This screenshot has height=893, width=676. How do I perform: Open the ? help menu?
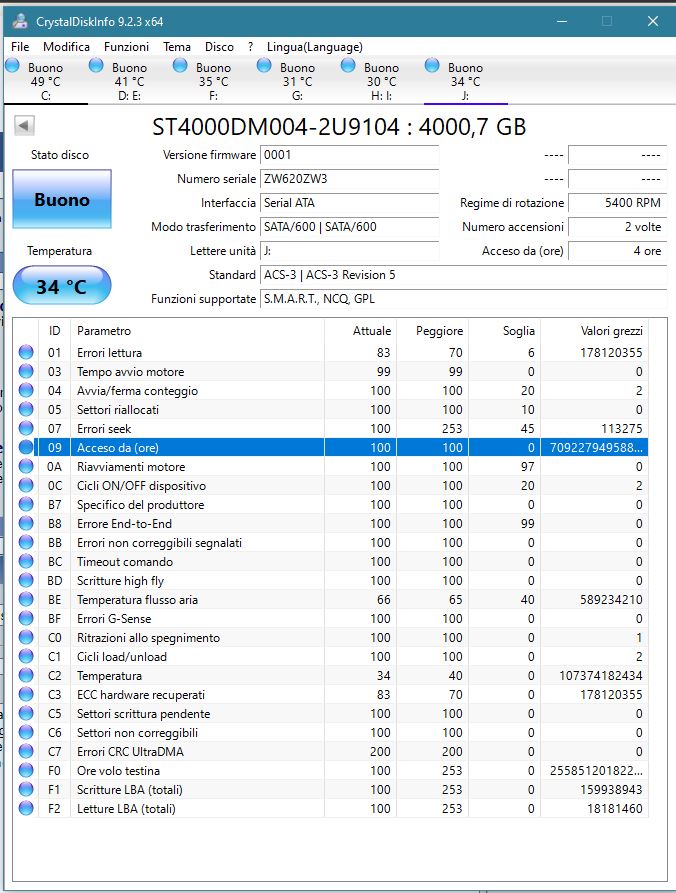point(251,47)
